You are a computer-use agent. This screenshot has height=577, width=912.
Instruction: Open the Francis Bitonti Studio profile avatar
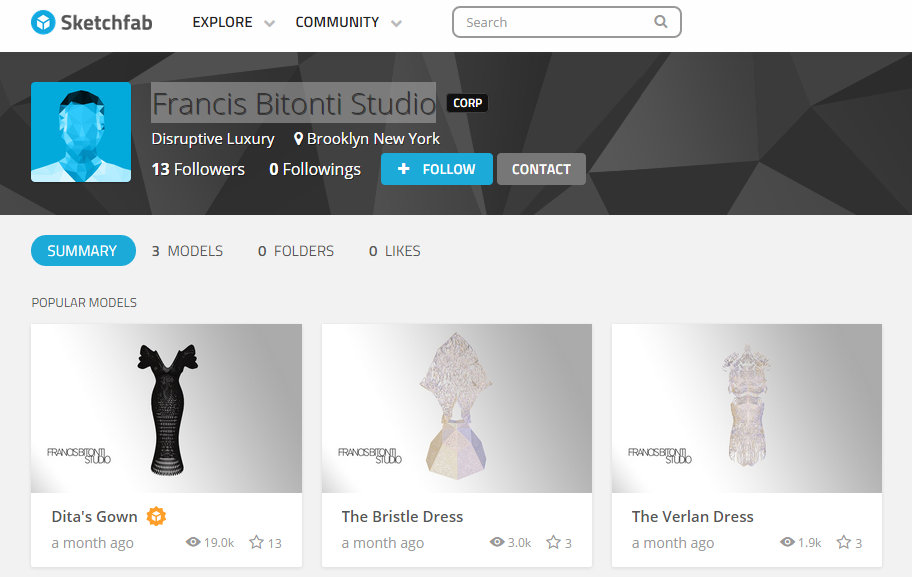tap(81, 132)
